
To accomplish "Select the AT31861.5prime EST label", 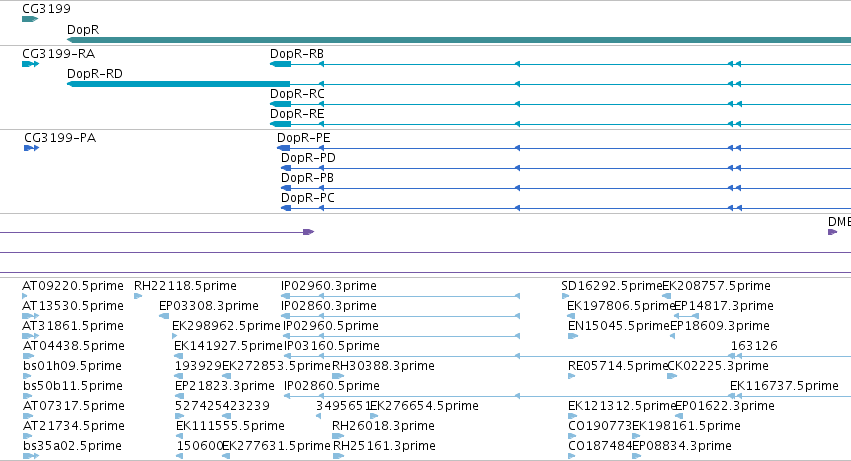I will click(73, 326).
